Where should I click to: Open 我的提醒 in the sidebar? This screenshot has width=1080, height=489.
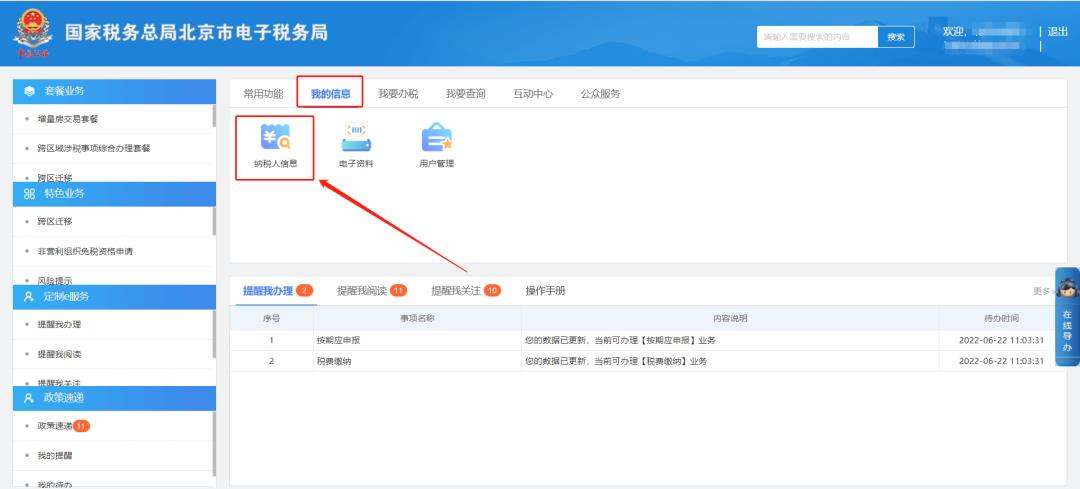pos(55,456)
